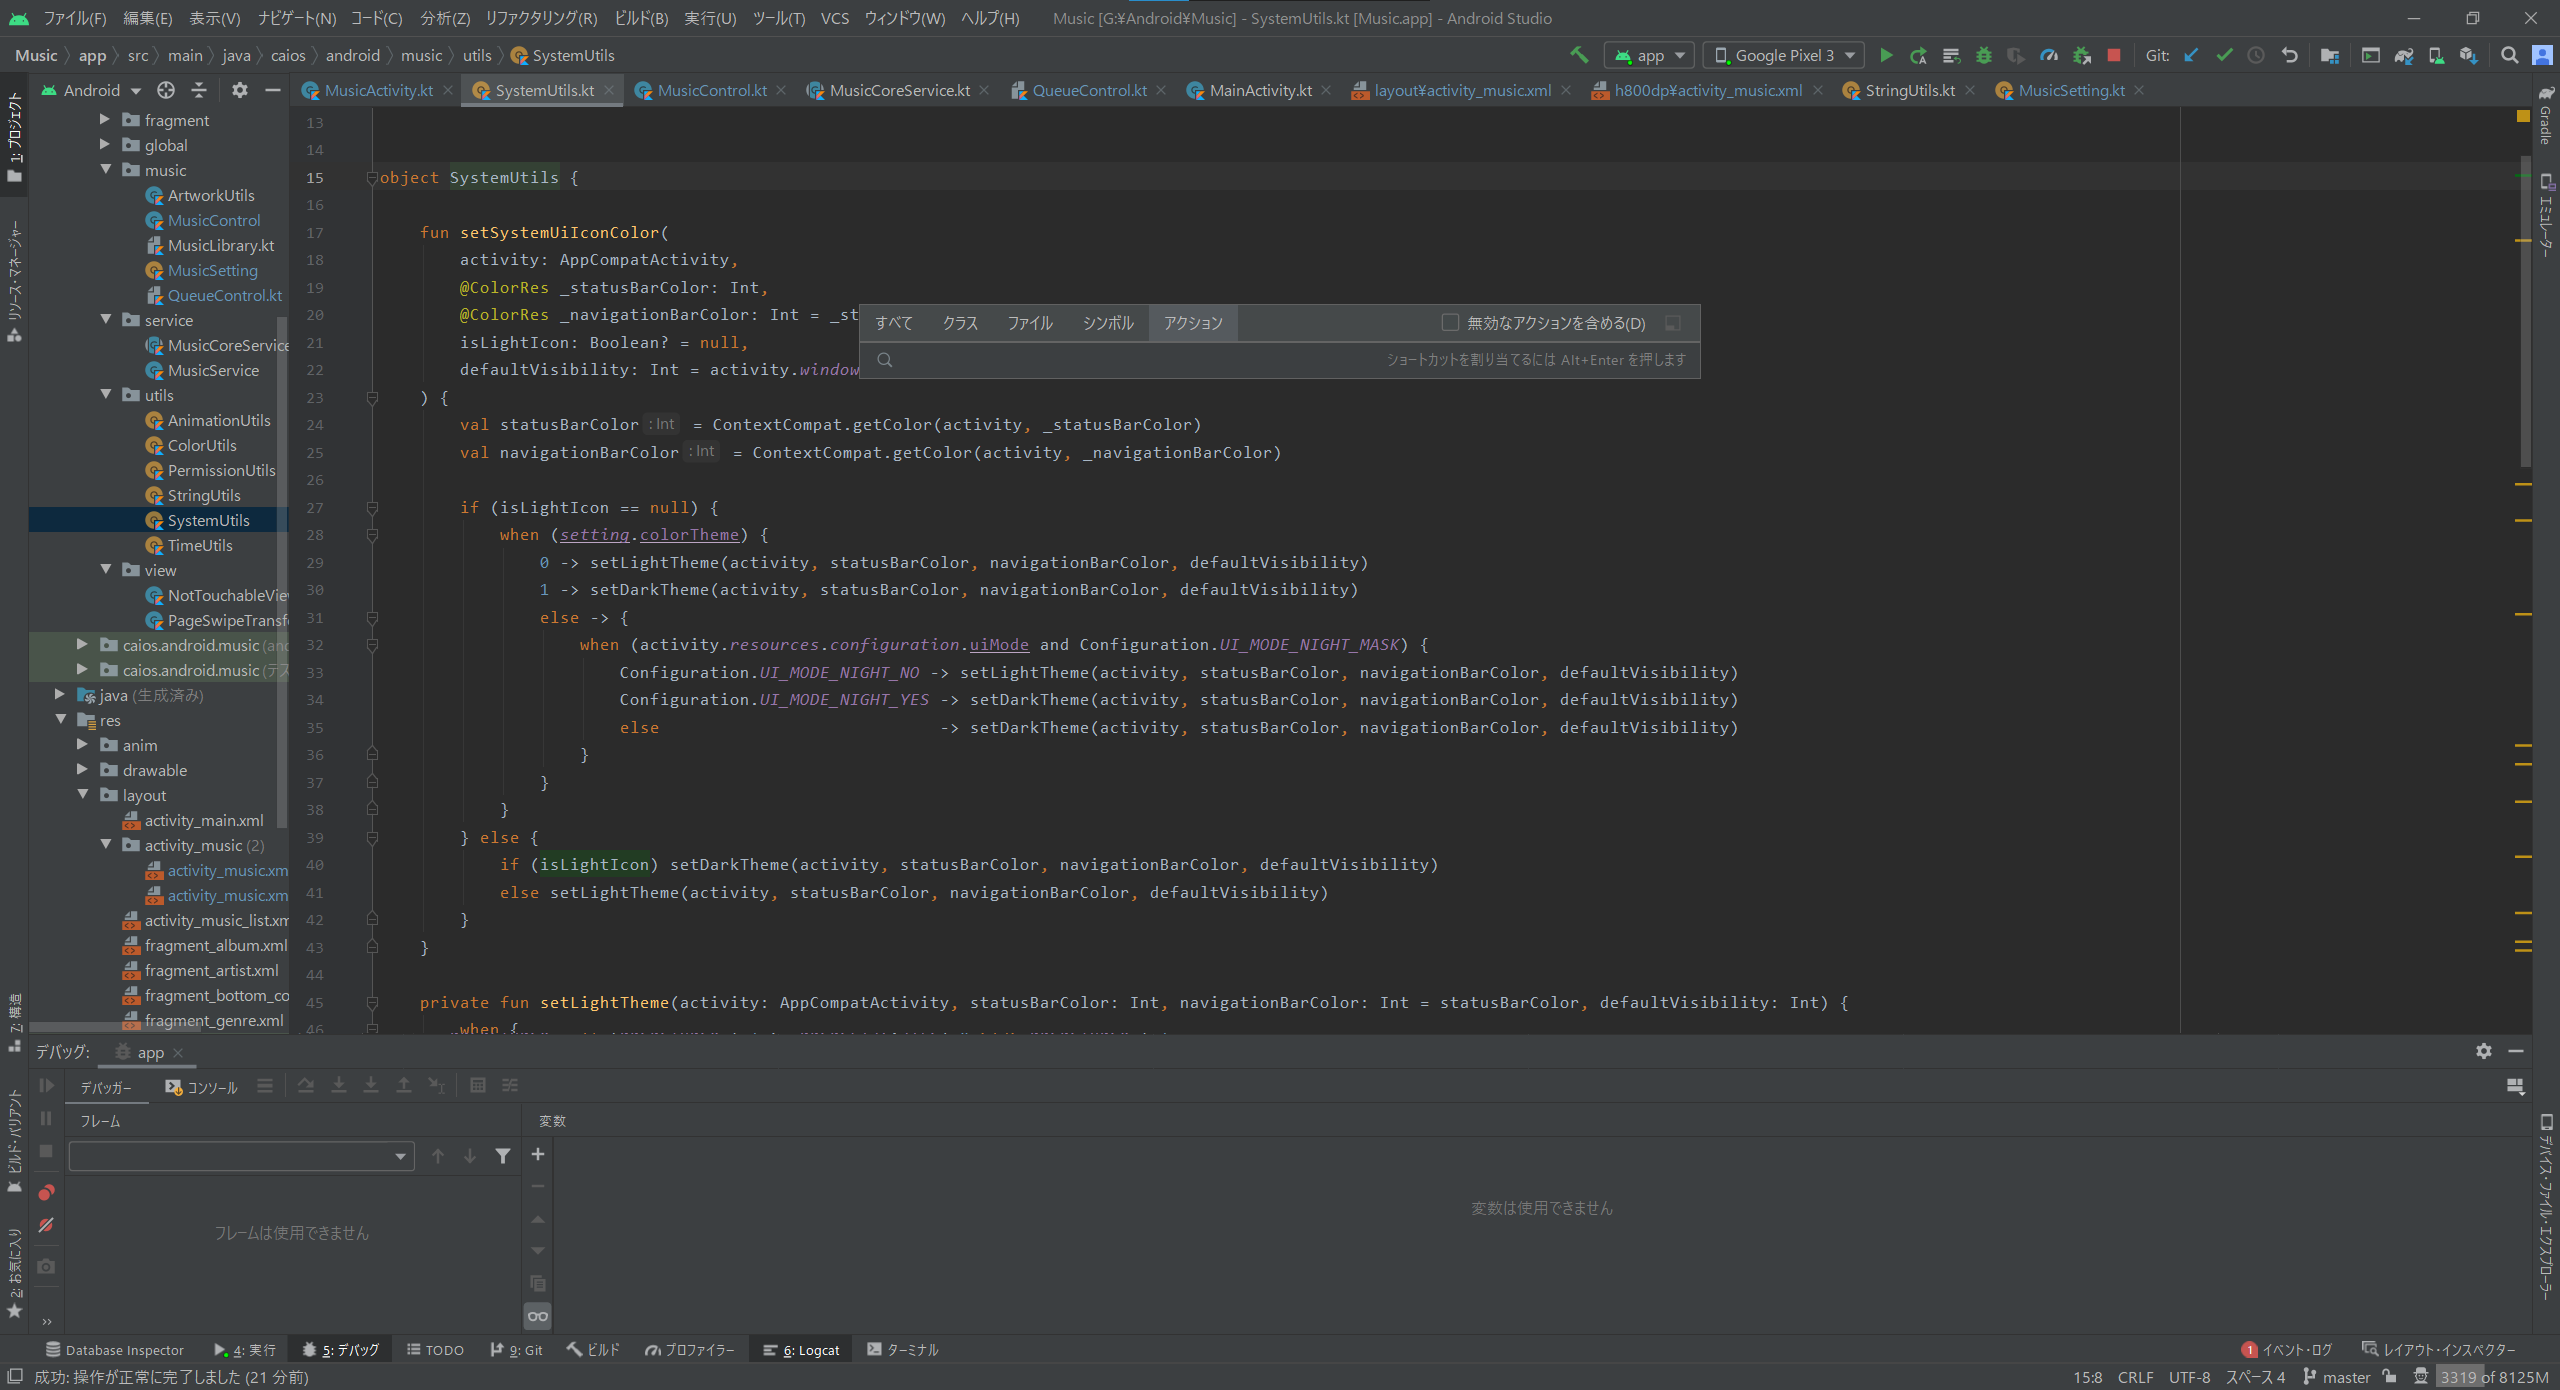2560x1390 pixels.
Task: Click the Git commit checkmark icon
Action: [2224, 56]
